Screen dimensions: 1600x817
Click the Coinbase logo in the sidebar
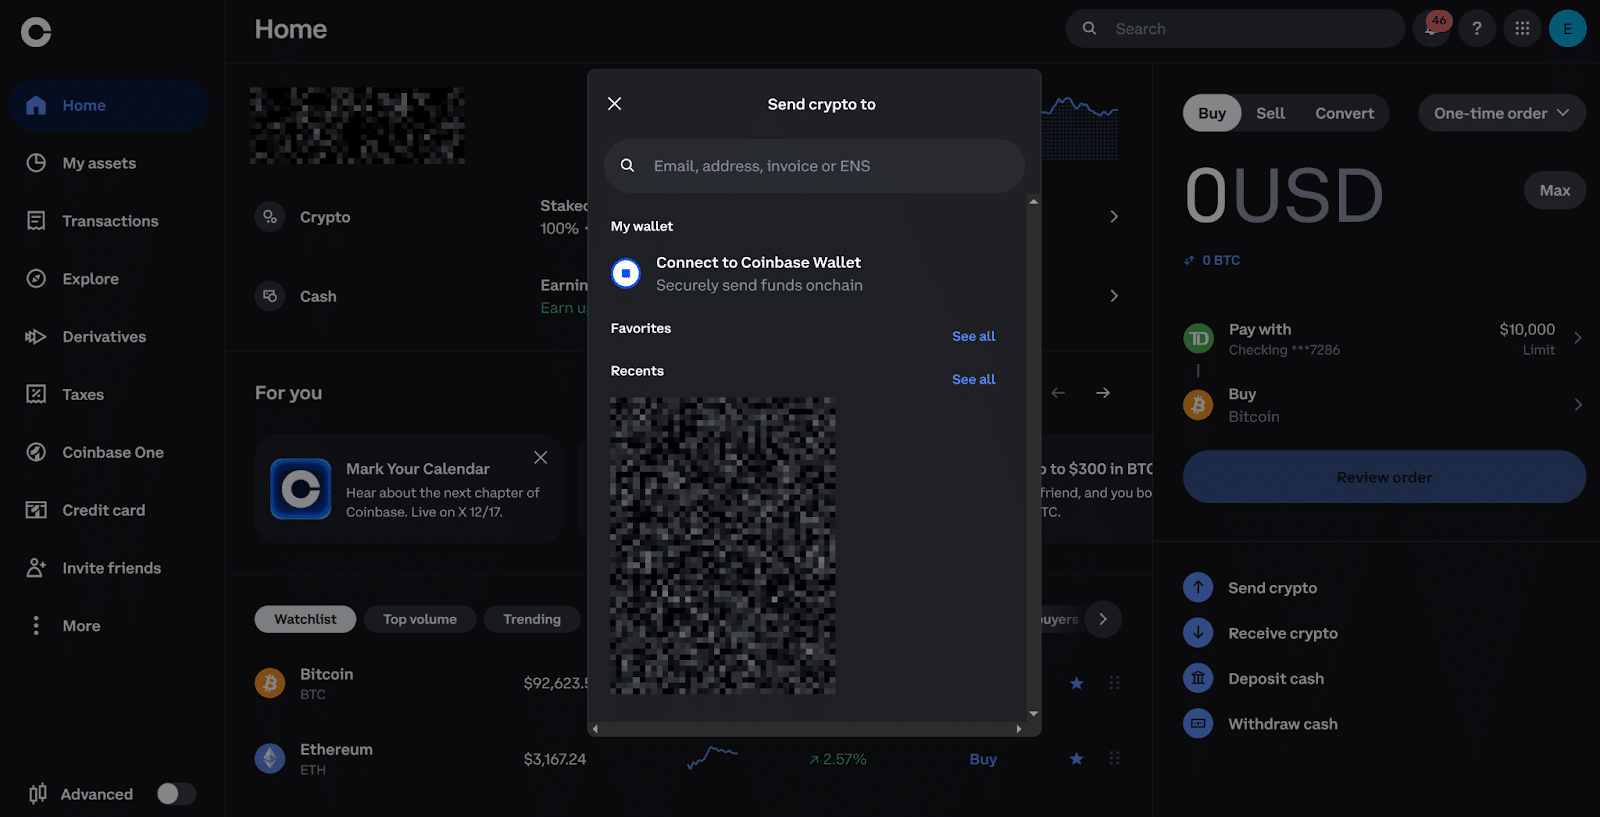tap(36, 32)
